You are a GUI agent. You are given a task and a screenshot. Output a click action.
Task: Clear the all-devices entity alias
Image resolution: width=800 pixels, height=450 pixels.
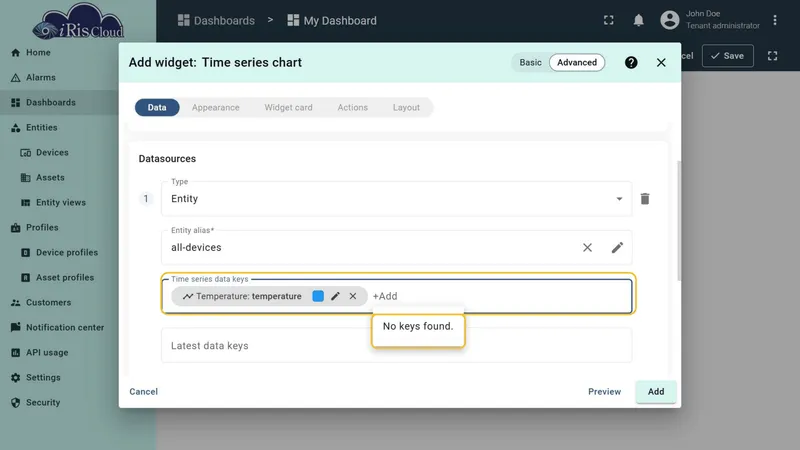coord(587,247)
